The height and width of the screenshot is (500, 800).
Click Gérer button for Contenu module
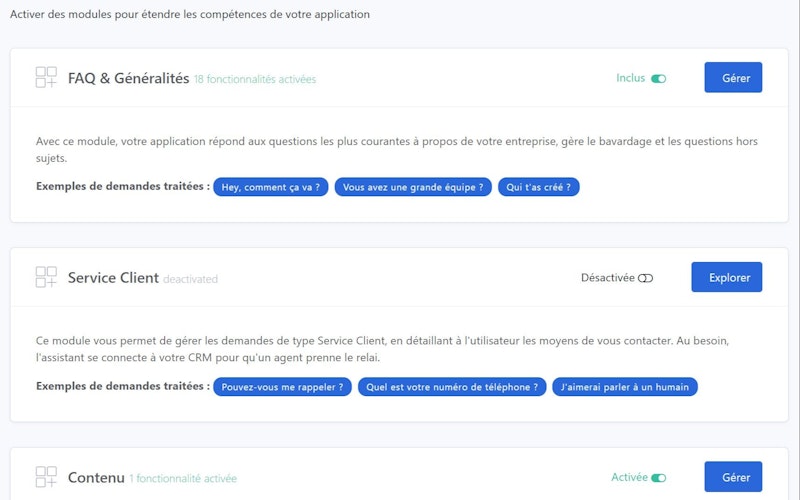pyautogui.click(x=733, y=477)
